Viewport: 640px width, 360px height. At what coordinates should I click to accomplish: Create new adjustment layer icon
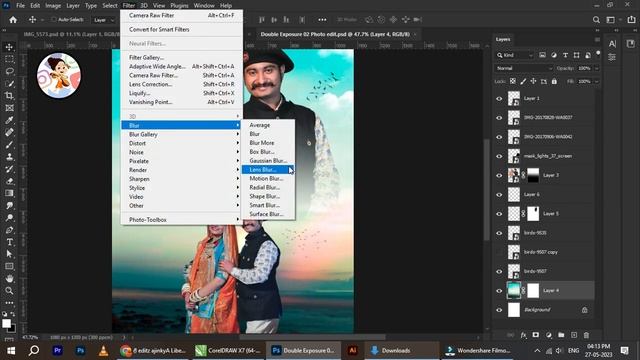click(x=549, y=335)
